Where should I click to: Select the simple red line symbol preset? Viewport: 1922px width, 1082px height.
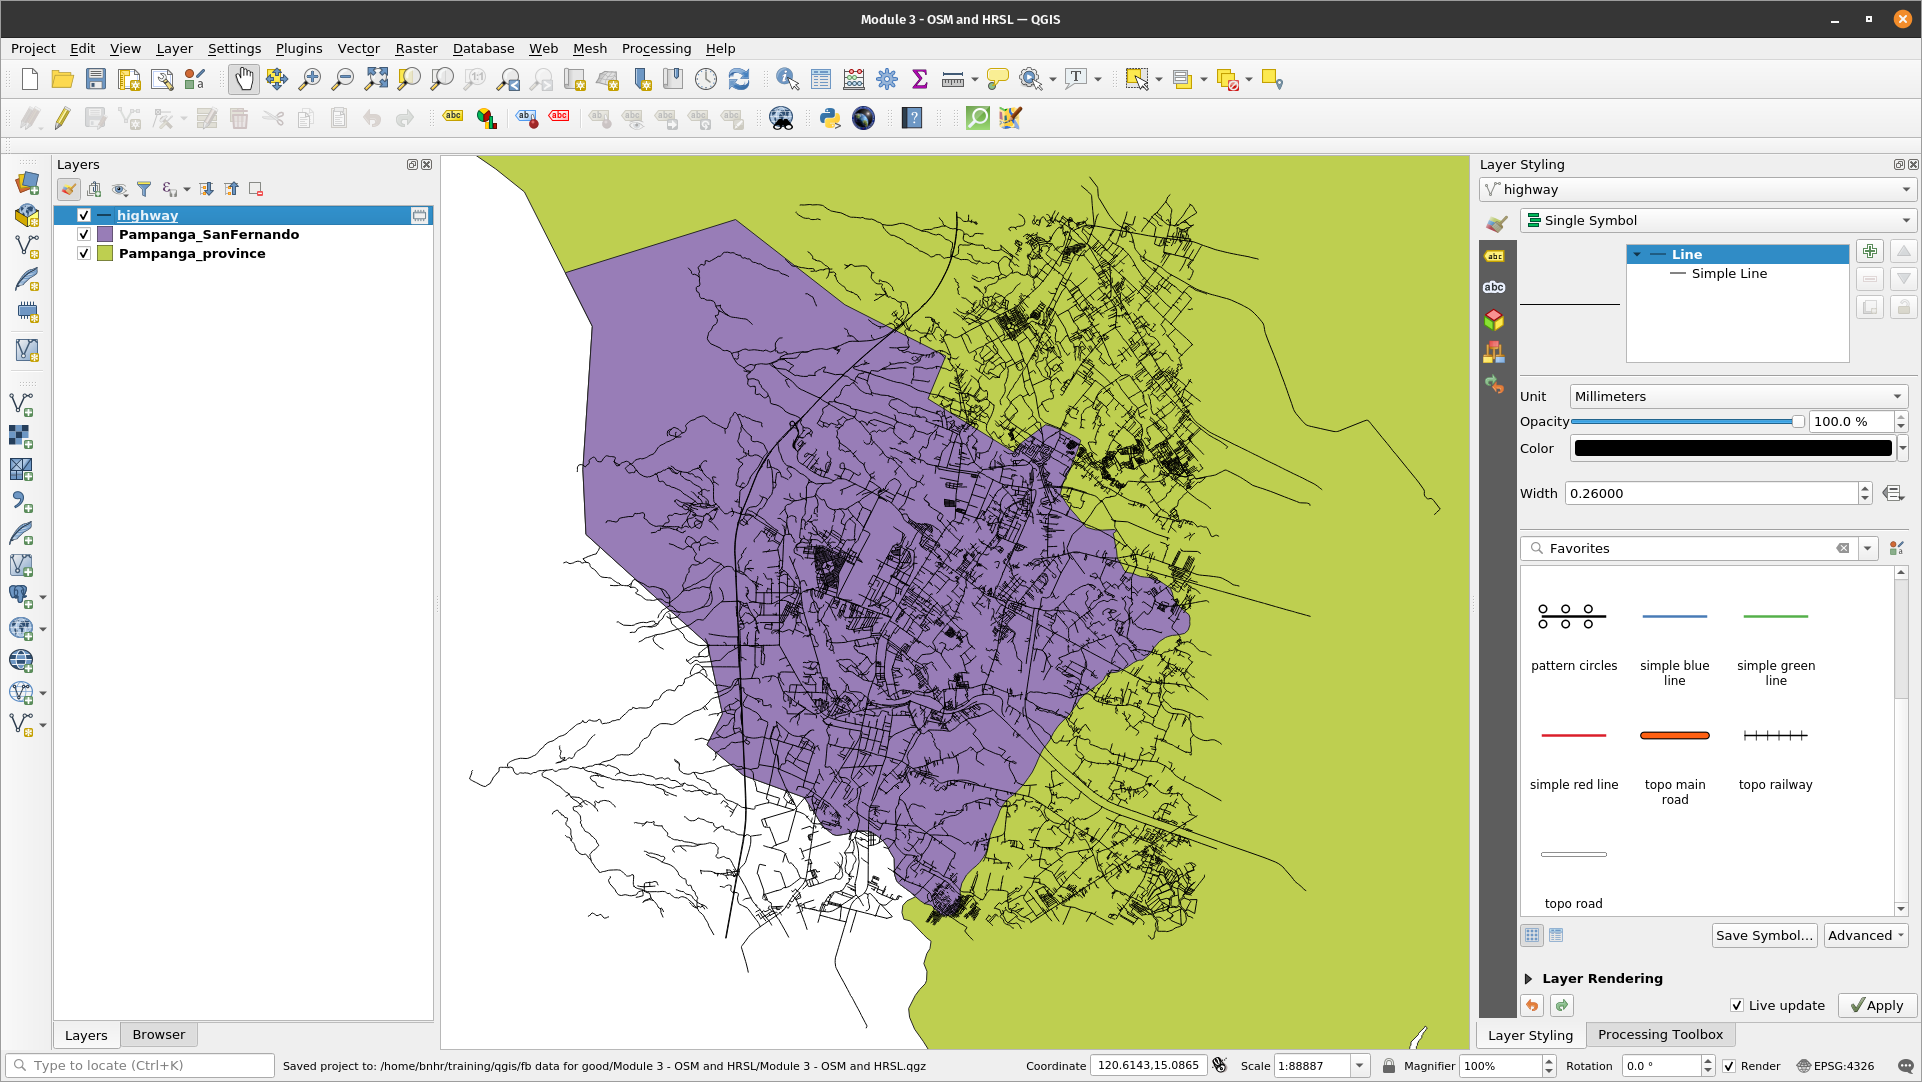tap(1573, 735)
